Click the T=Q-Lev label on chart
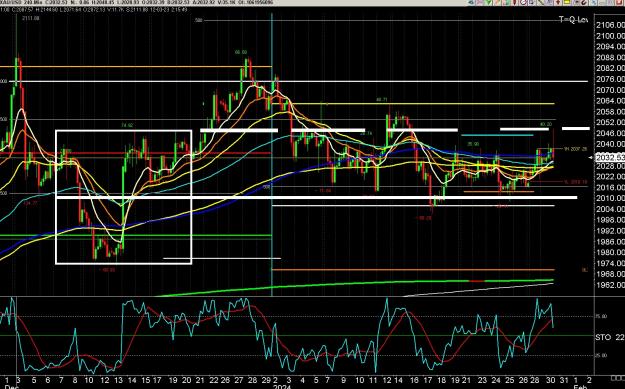 tap(574, 20)
